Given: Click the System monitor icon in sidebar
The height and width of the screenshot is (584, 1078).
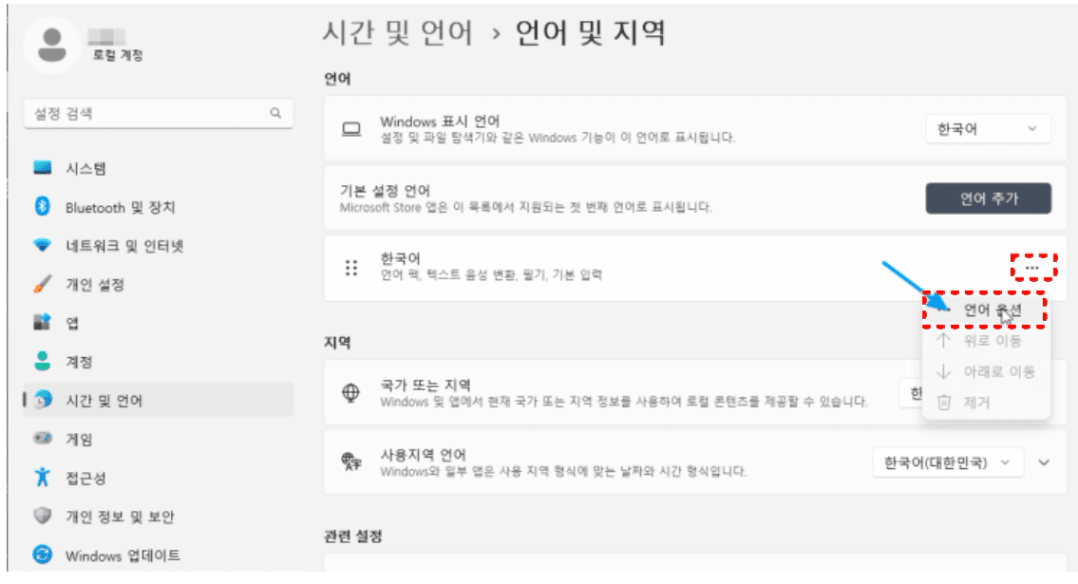Looking at the screenshot, I should 42,169.
